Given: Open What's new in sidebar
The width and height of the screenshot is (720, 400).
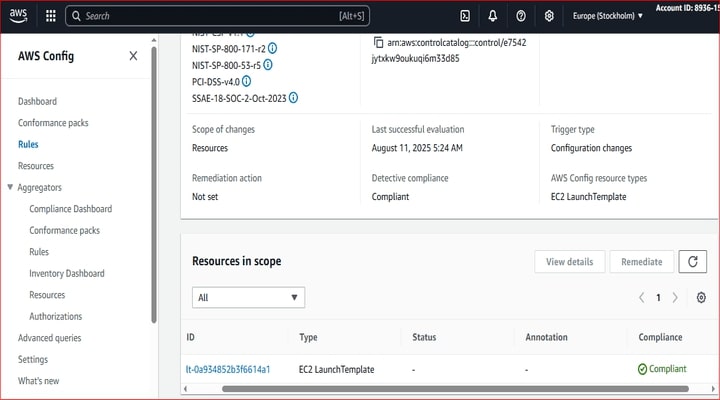Looking at the screenshot, I should 38,381.
